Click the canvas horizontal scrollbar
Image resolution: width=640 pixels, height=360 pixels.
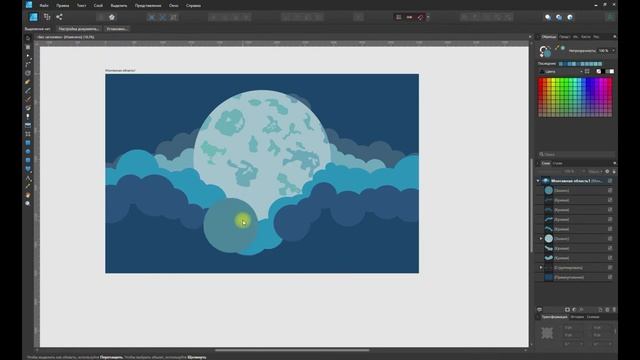(292, 350)
